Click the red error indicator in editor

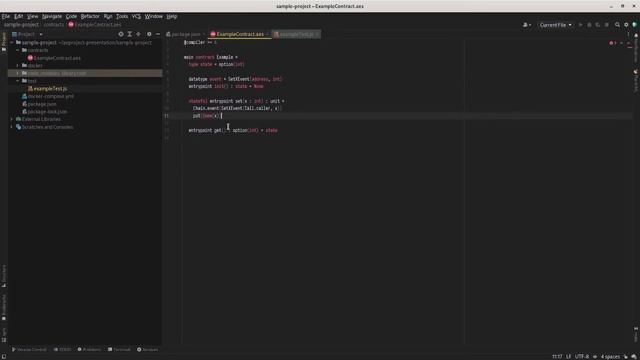tap(613, 43)
